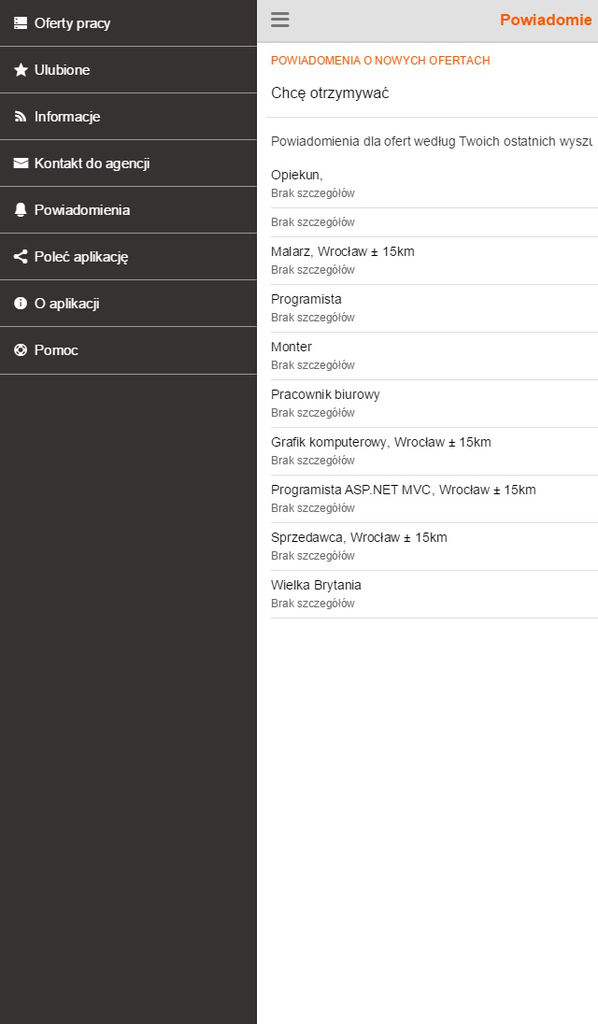Click the Informacje RSS feed icon
The image size is (598, 1024).
pyautogui.click(x=20, y=116)
